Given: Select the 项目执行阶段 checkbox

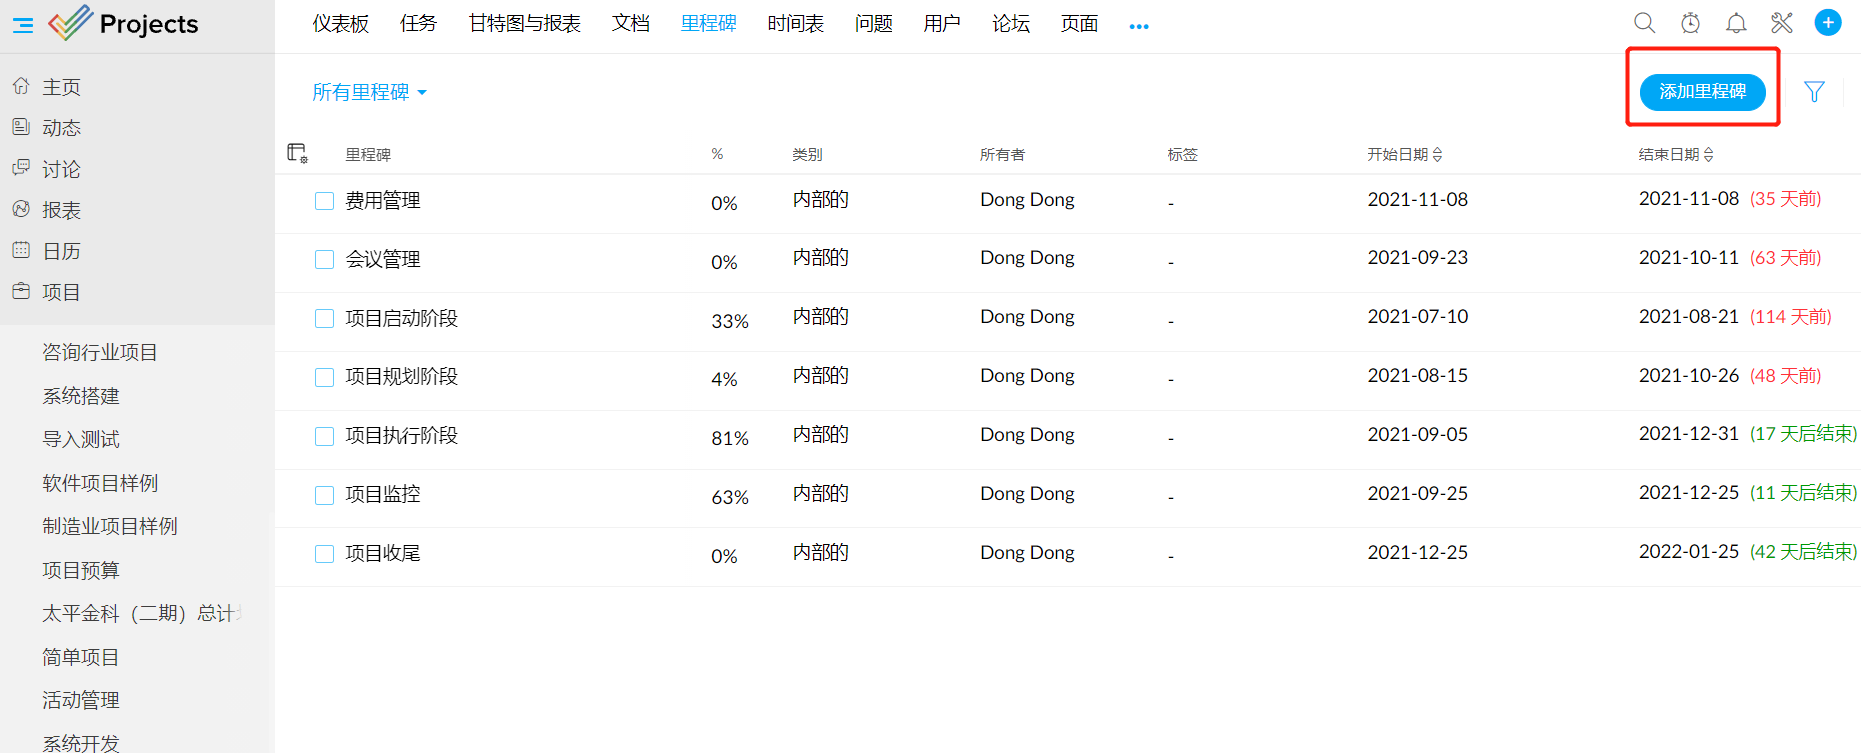Looking at the screenshot, I should (324, 436).
